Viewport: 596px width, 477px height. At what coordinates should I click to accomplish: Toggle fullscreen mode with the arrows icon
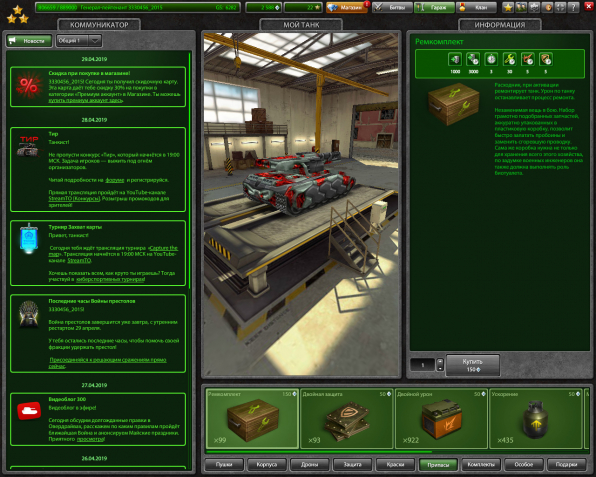coord(560,7)
